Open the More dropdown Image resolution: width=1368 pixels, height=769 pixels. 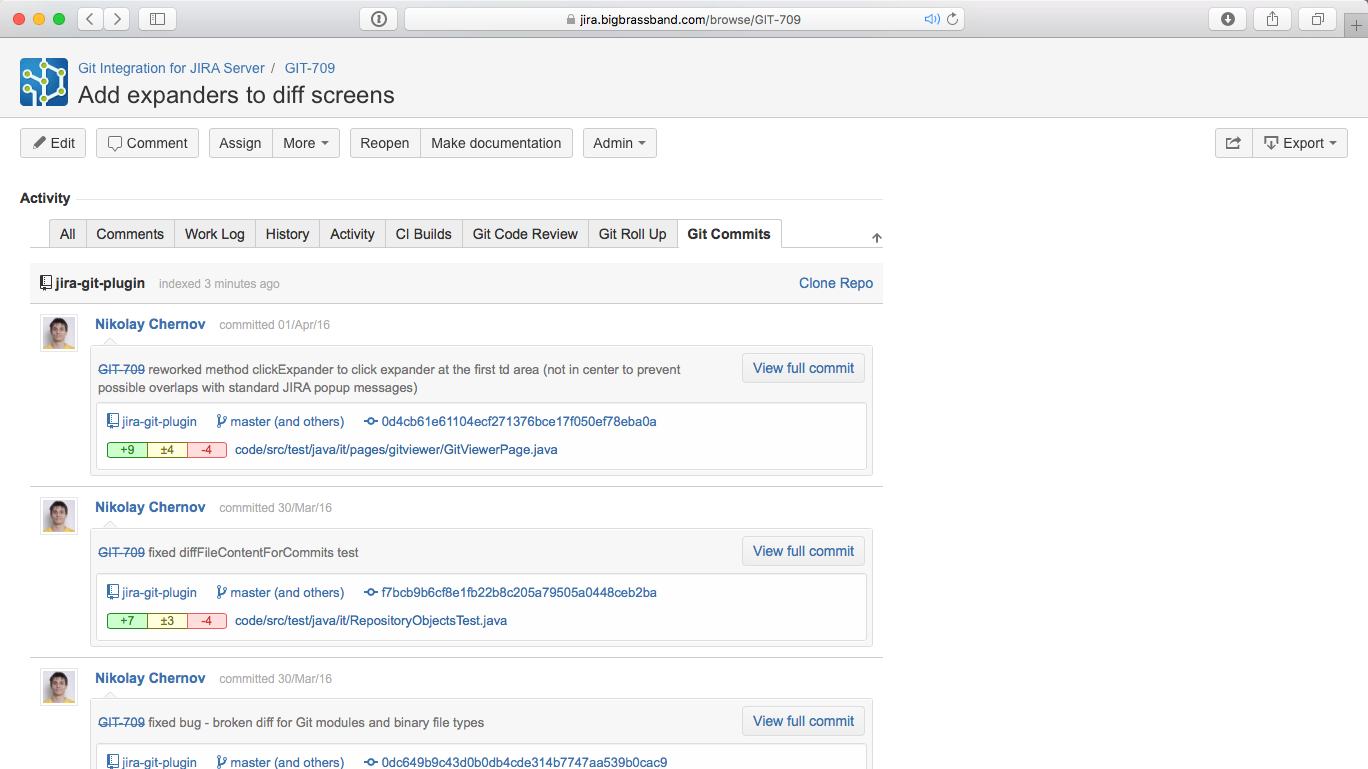coord(305,143)
